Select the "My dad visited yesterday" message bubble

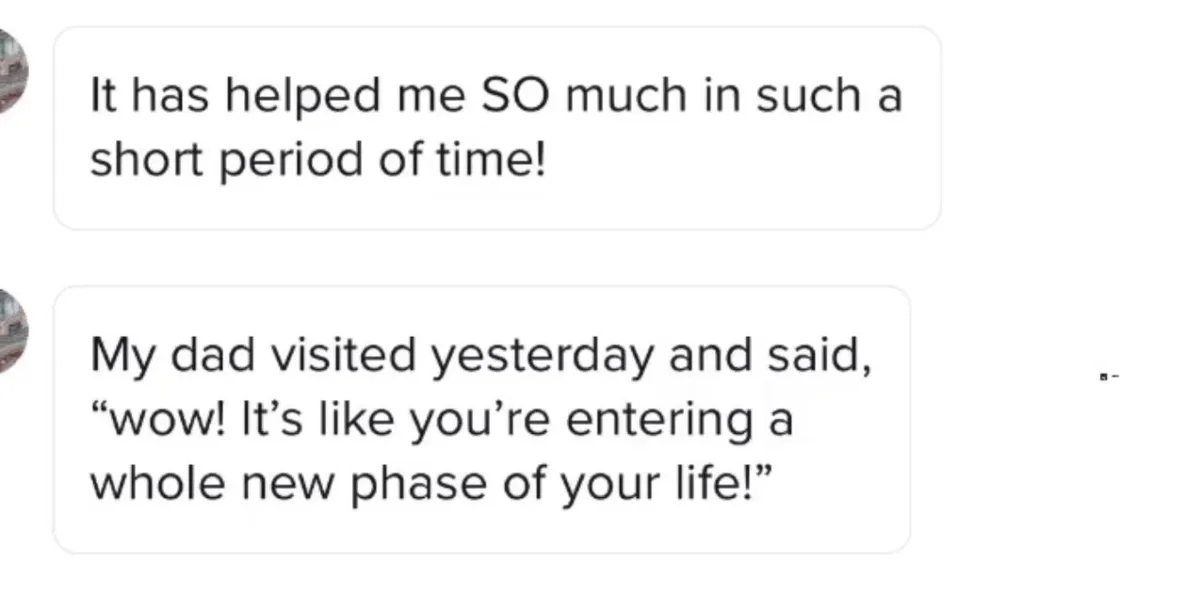(482, 419)
